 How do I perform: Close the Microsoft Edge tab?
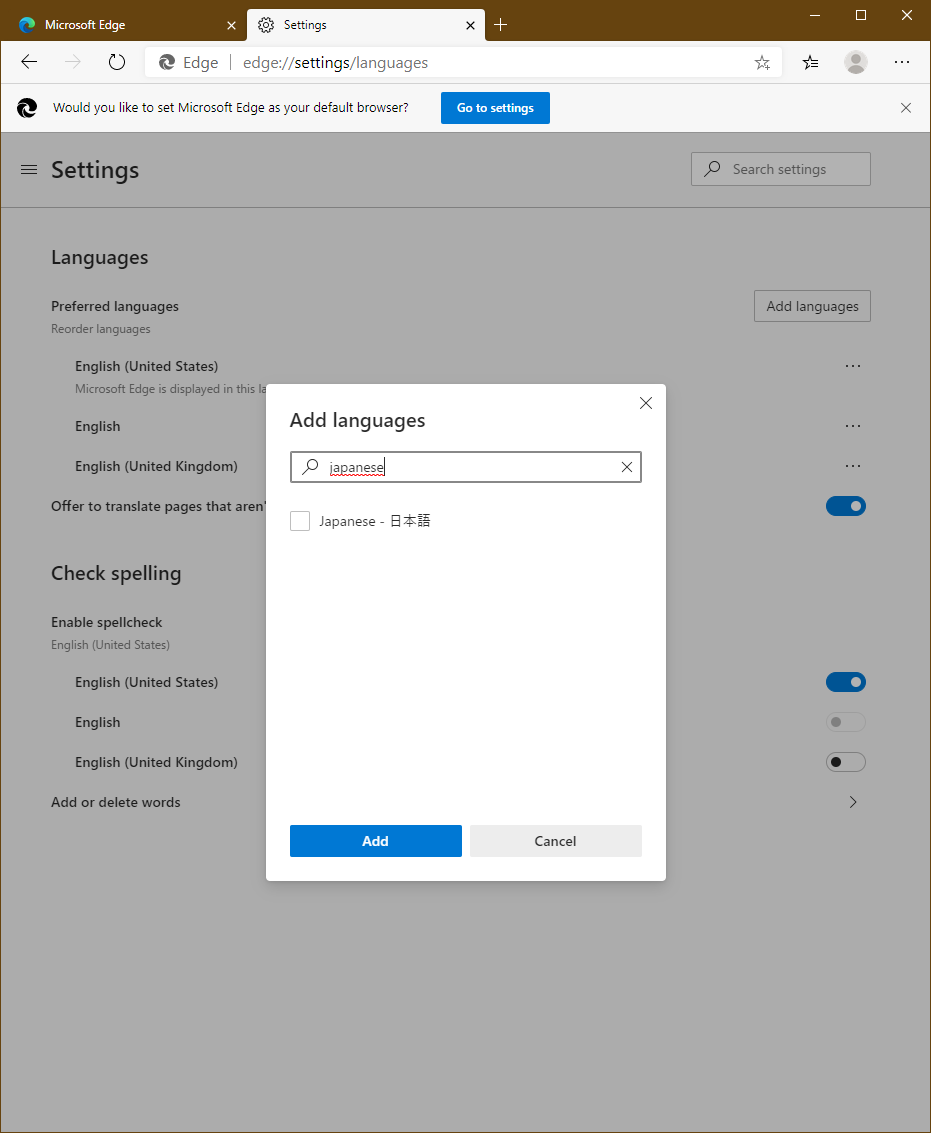click(x=231, y=25)
